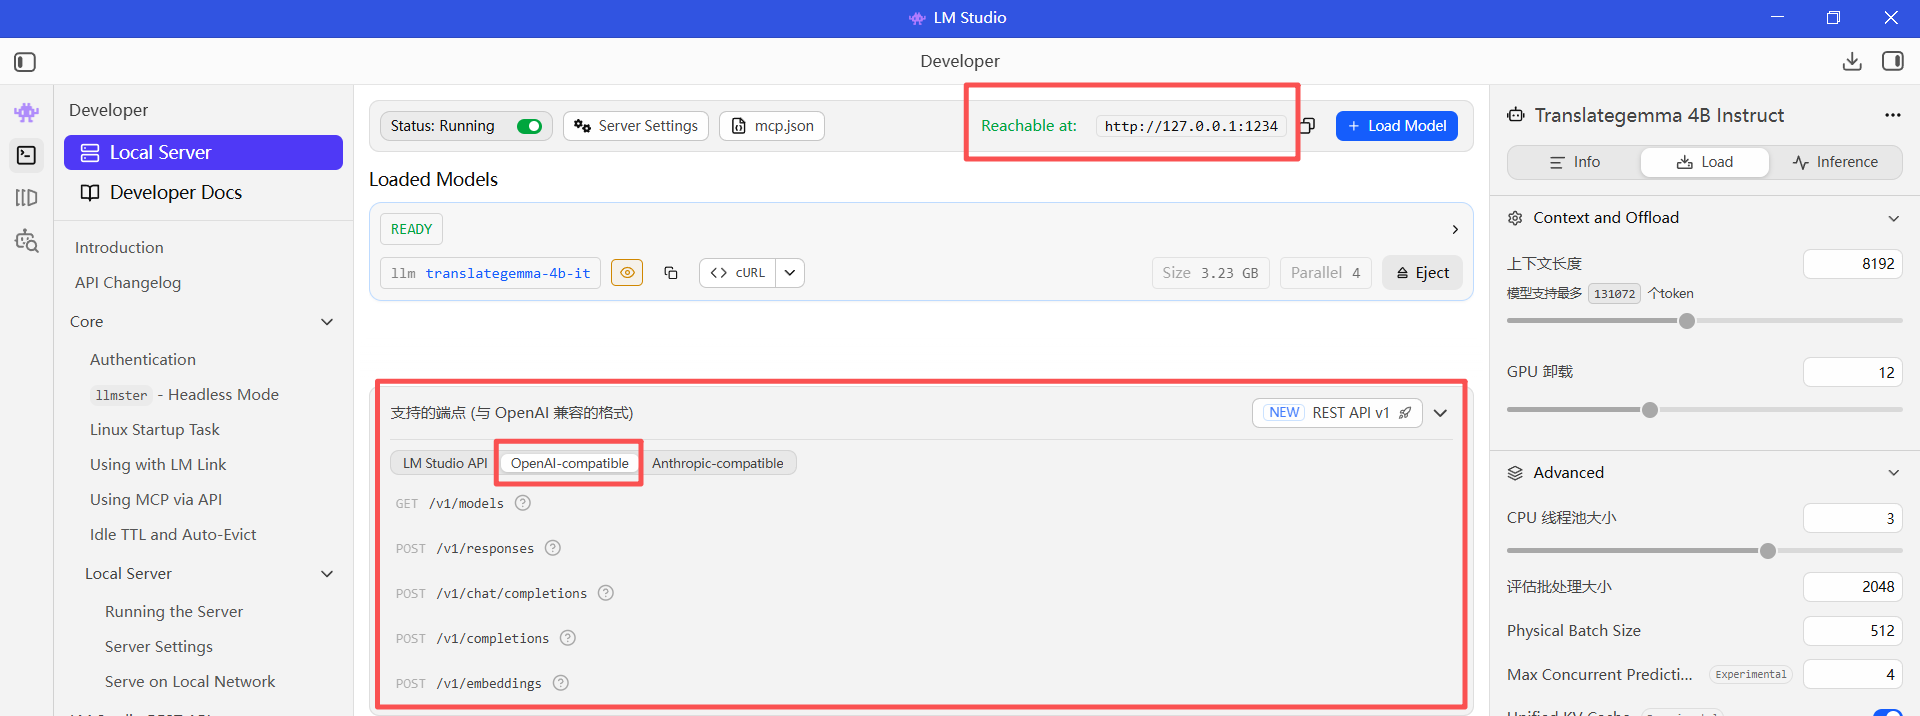The width and height of the screenshot is (1920, 716).
Task: Open the mcp.json file button
Action: (772, 126)
